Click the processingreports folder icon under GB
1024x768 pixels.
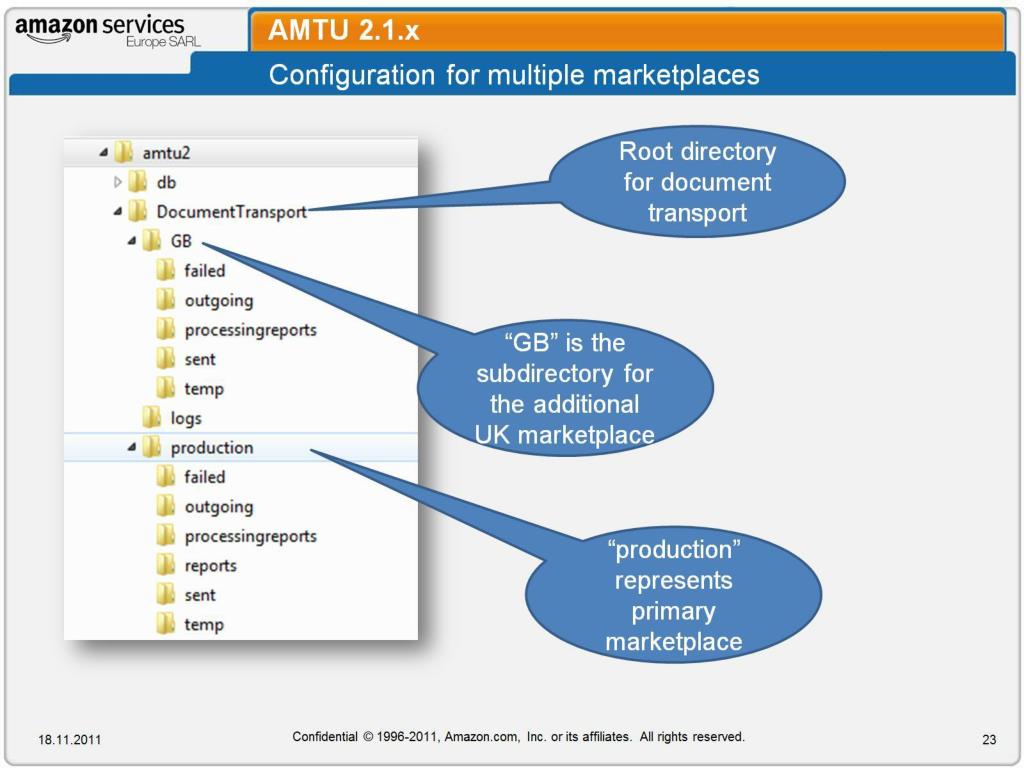point(166,329)
